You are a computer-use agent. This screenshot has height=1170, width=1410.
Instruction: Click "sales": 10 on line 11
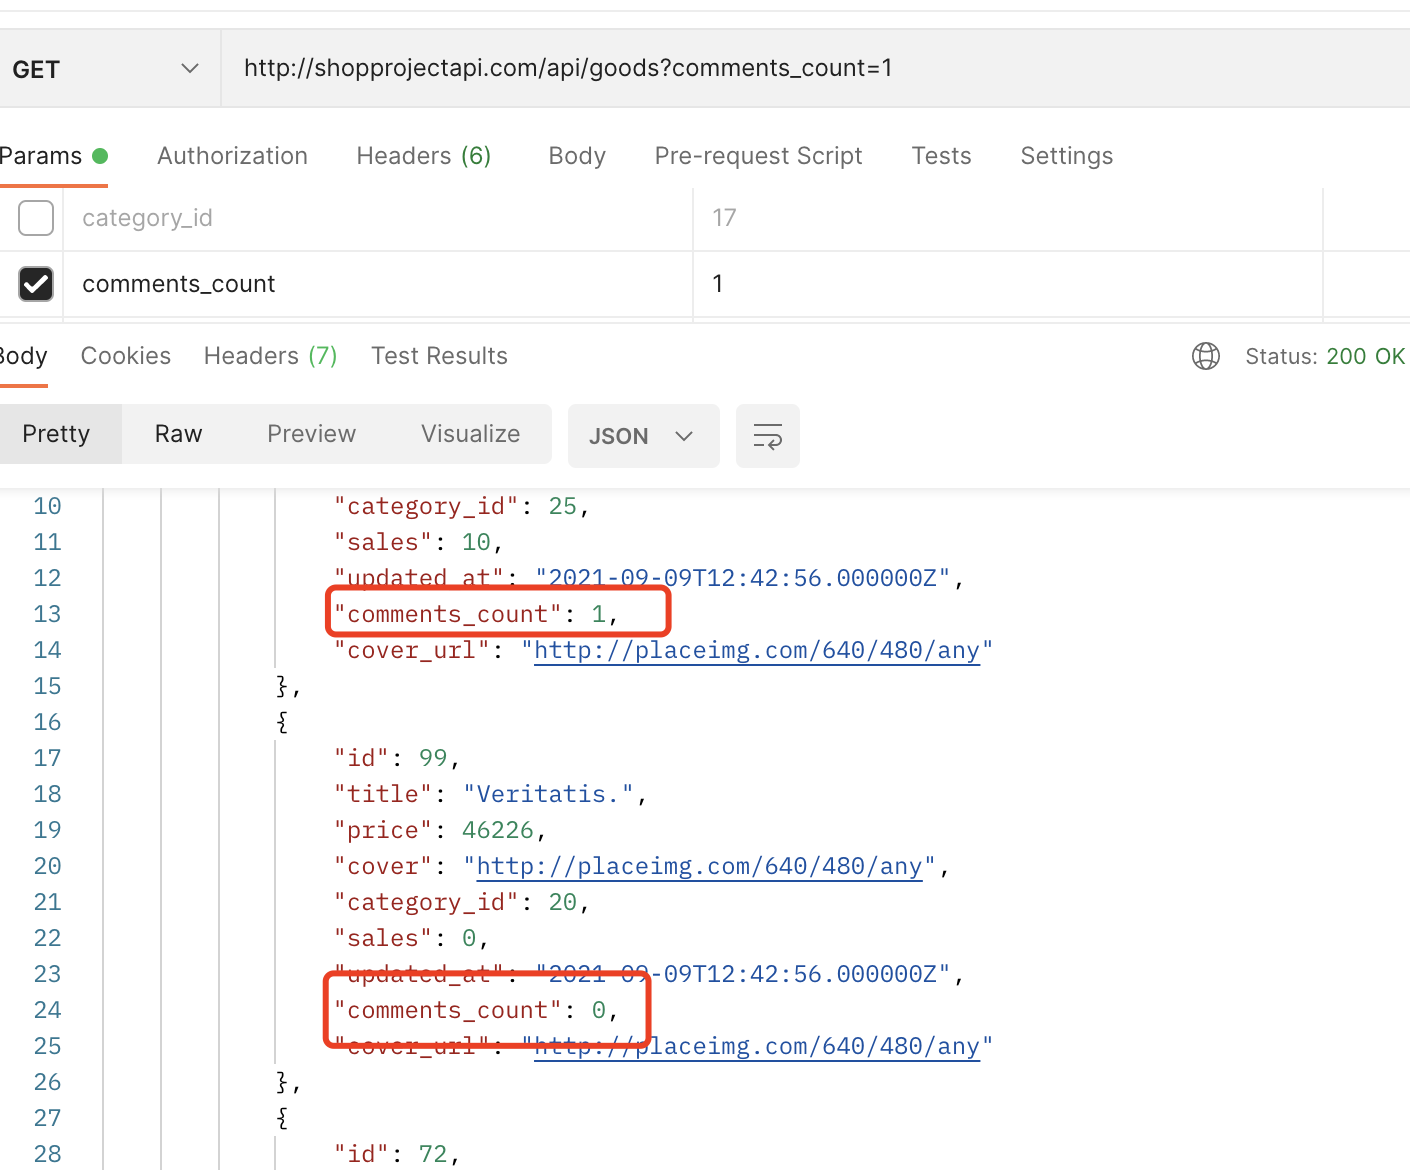418,542
